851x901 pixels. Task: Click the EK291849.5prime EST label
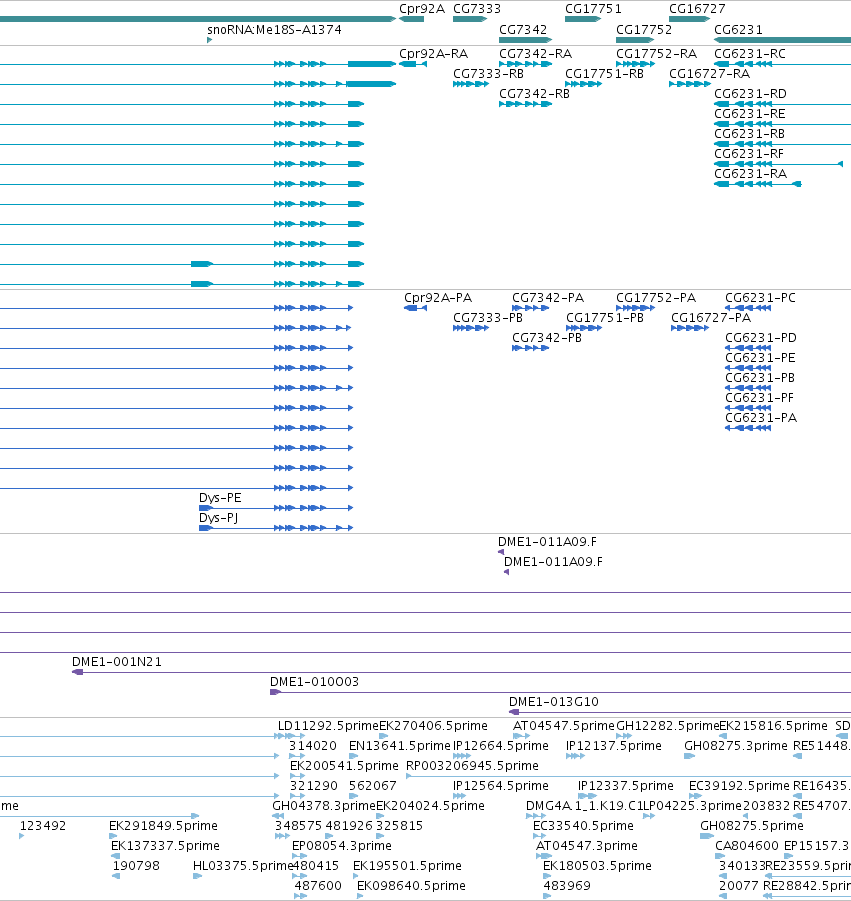coord(163,826)
